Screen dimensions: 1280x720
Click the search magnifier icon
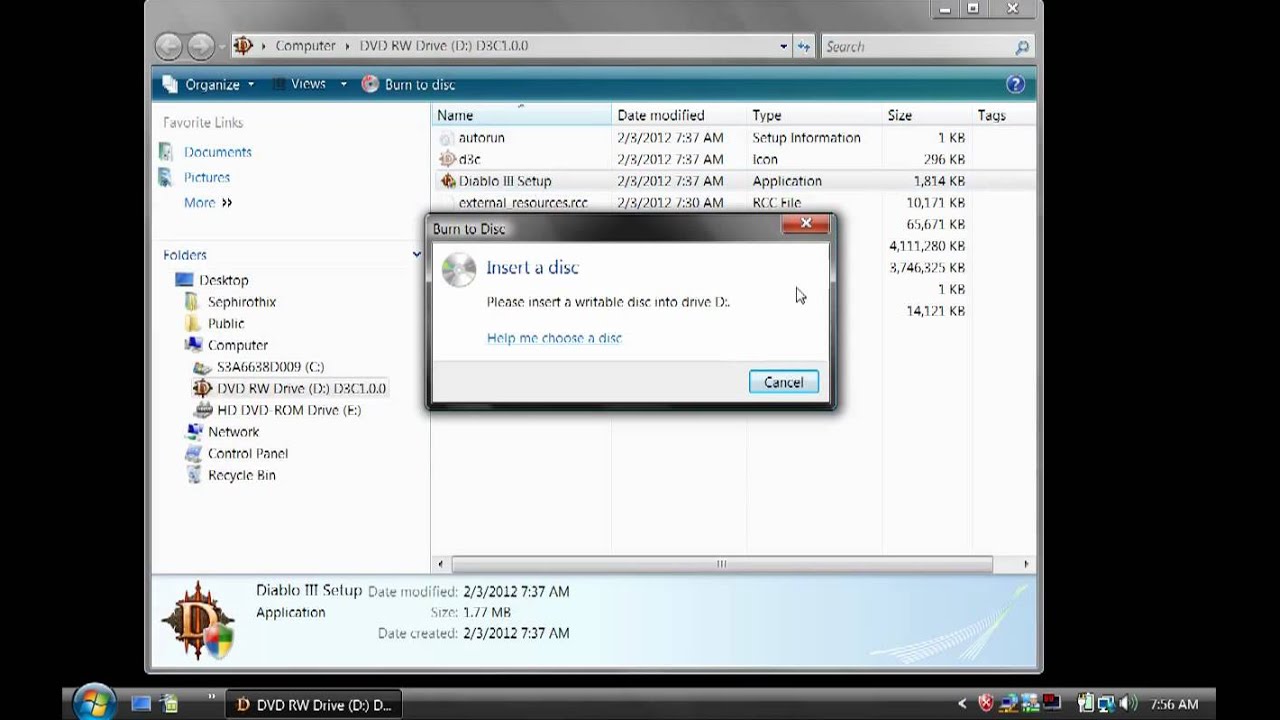(x=1021, y=46)
